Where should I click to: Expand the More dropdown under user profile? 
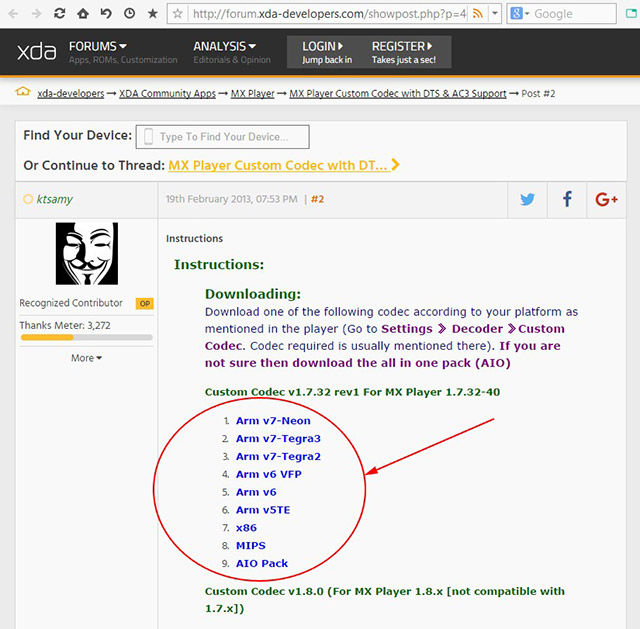point(86,358)
